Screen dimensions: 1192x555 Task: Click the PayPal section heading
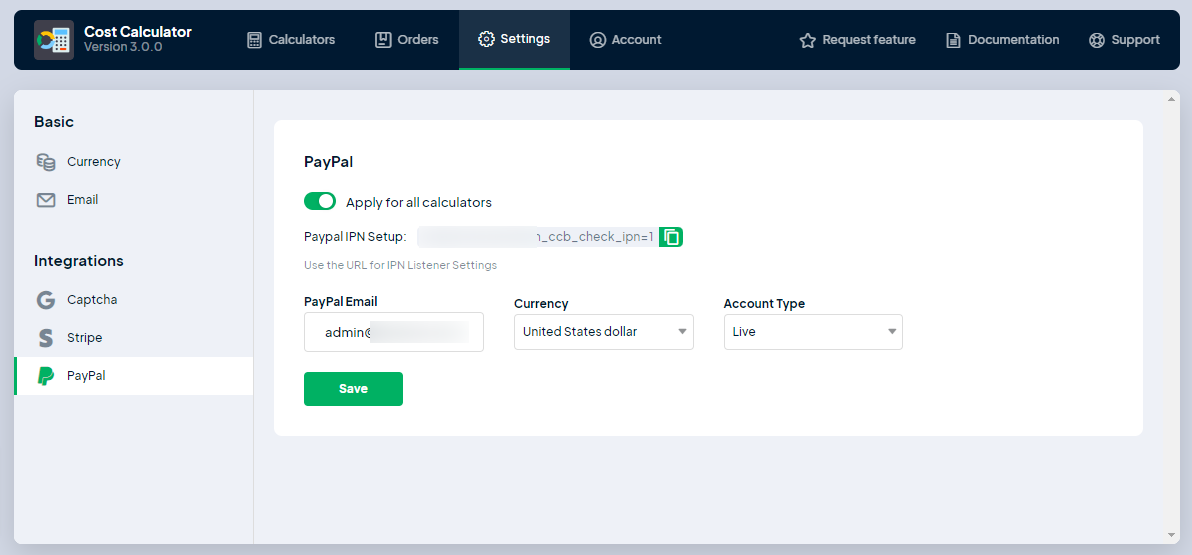(x=328, y=161)
